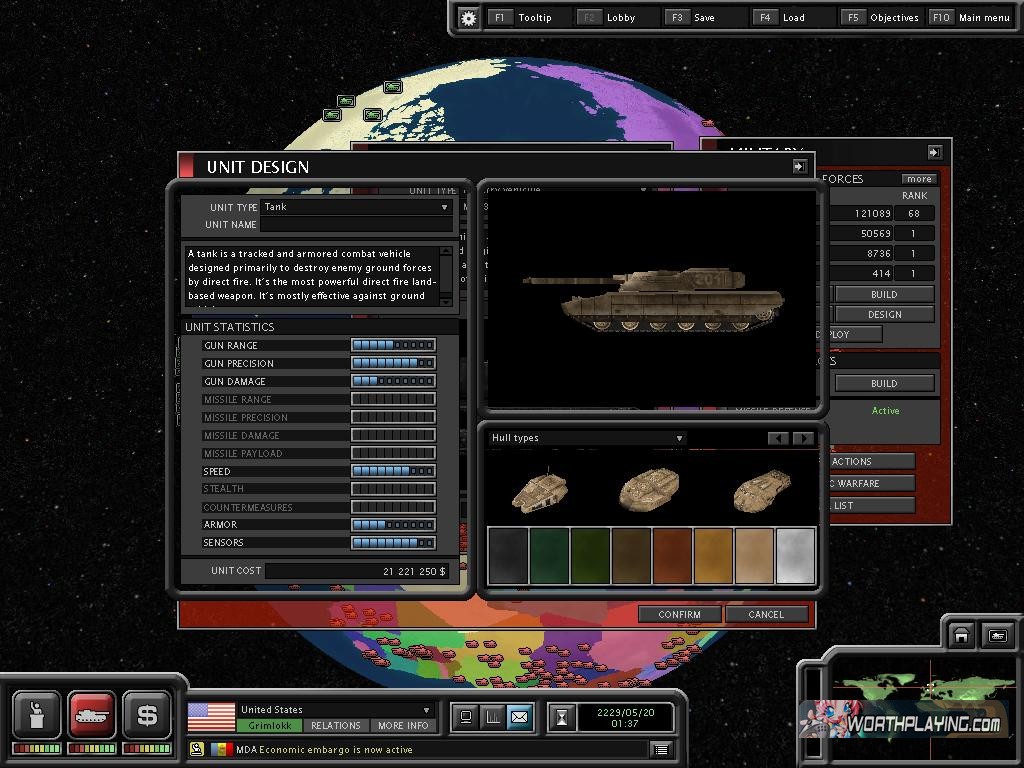
Task: Open the Military sphere tank icon
Action: [92, 715]
